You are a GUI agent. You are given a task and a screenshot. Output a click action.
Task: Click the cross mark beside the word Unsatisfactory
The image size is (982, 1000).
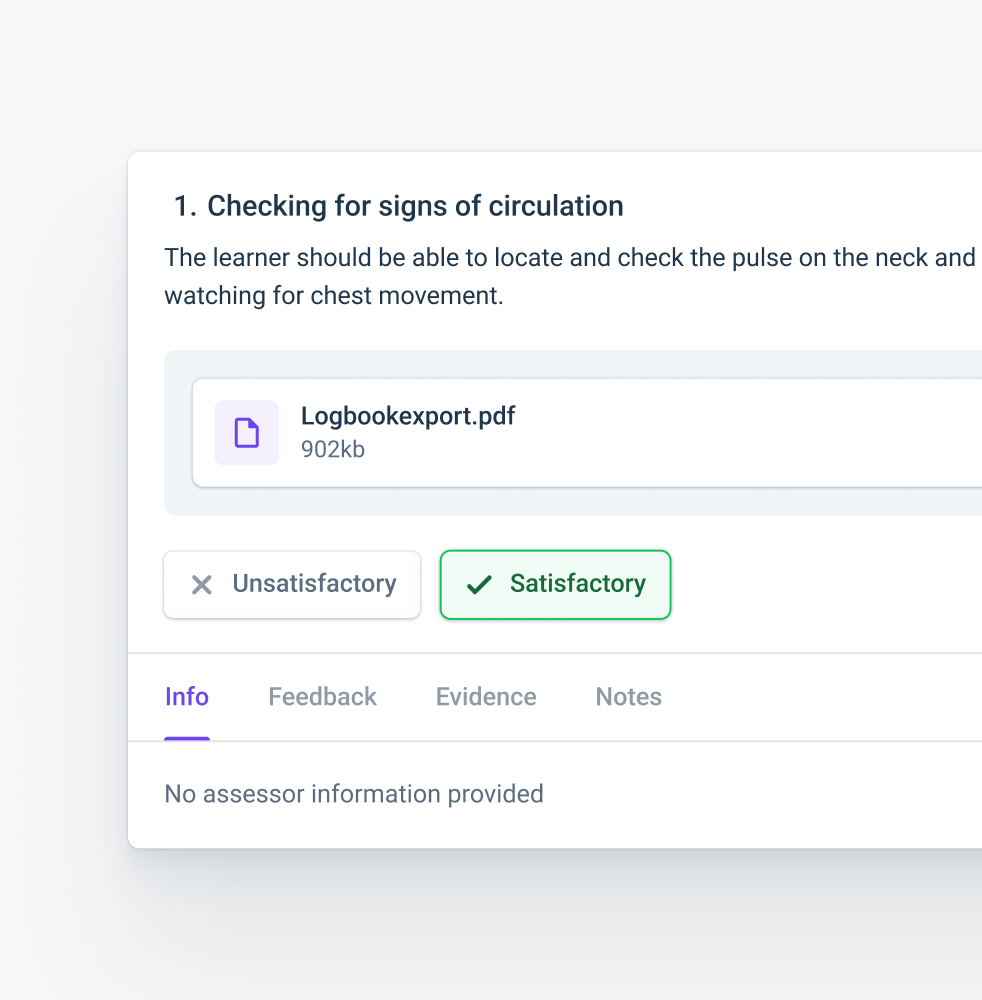pos(202,584)
